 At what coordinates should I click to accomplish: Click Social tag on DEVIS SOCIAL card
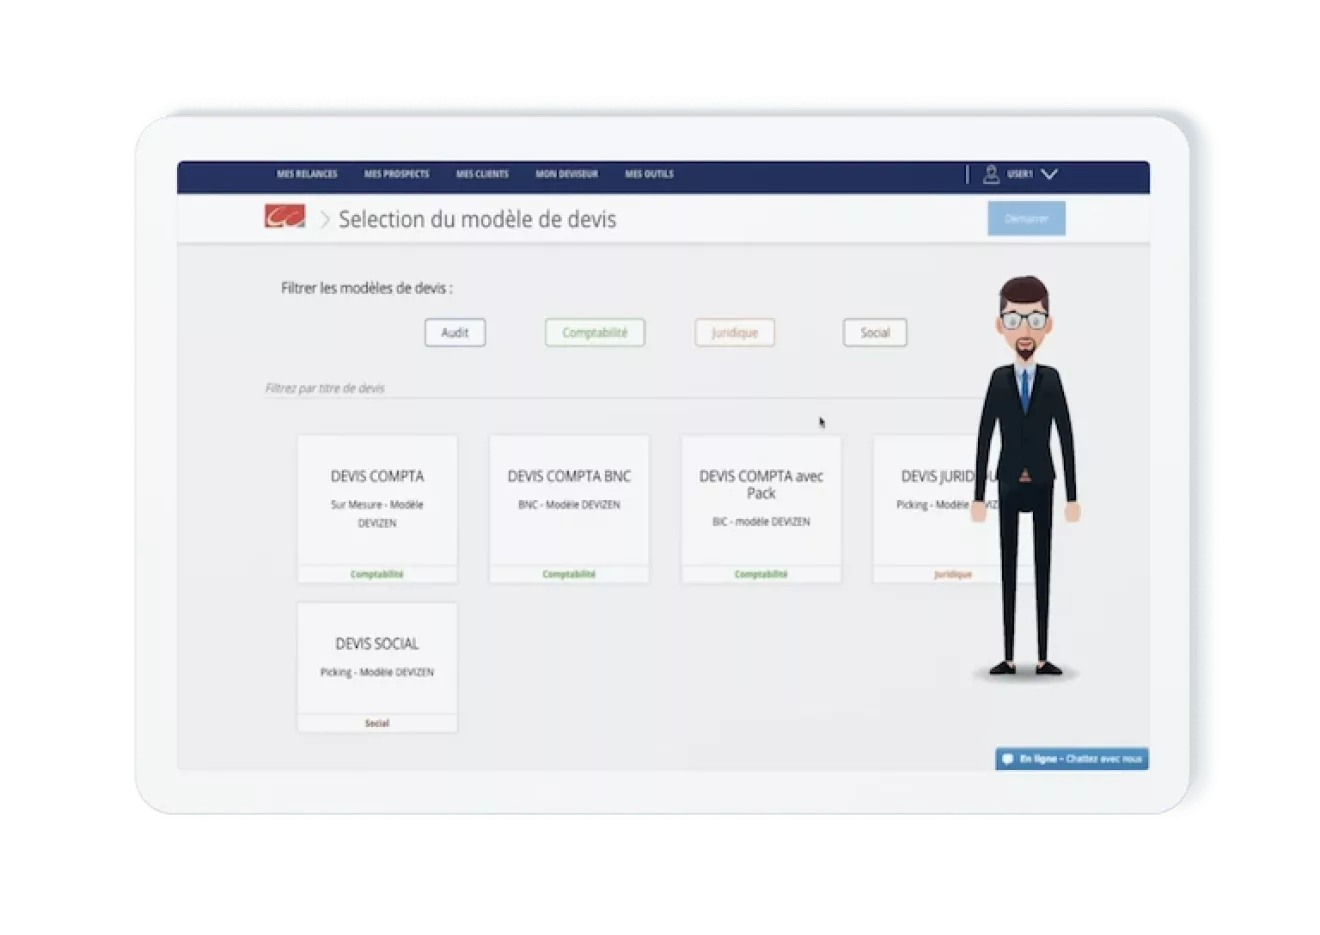[x=377, y=723]
